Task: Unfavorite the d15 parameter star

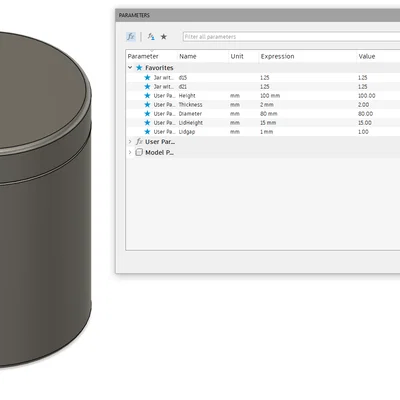Action: coord(147,77)
